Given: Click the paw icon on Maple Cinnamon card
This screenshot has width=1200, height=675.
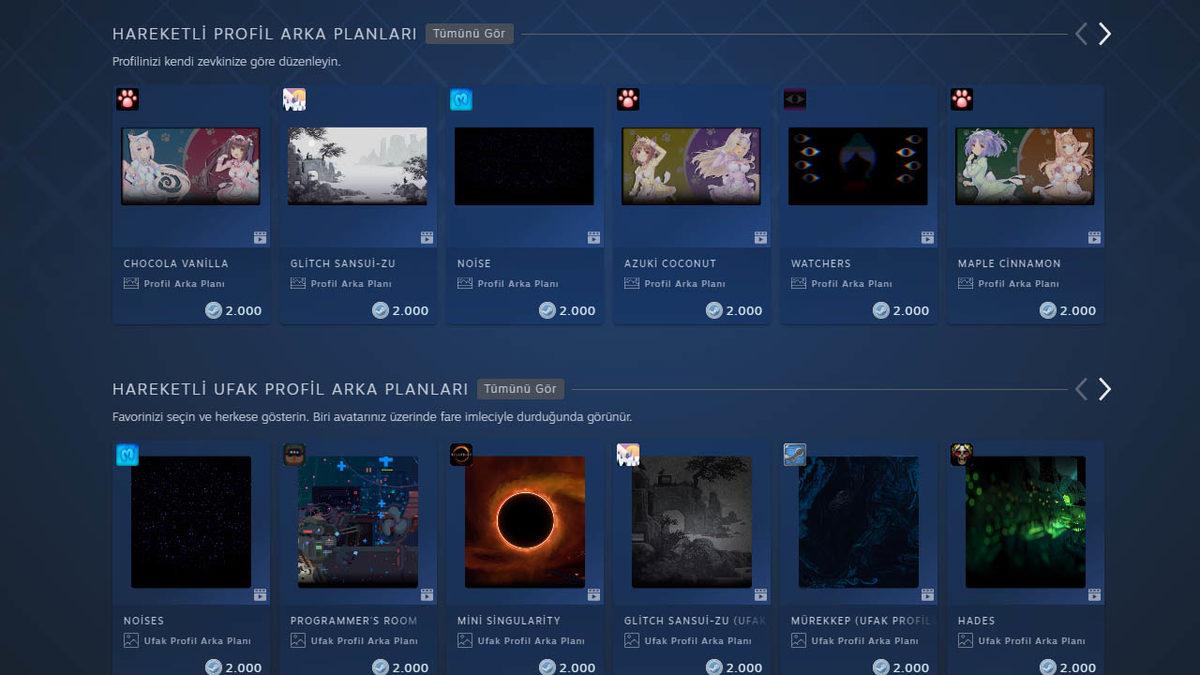Looking at the screenshot, I should pos(961,99).
